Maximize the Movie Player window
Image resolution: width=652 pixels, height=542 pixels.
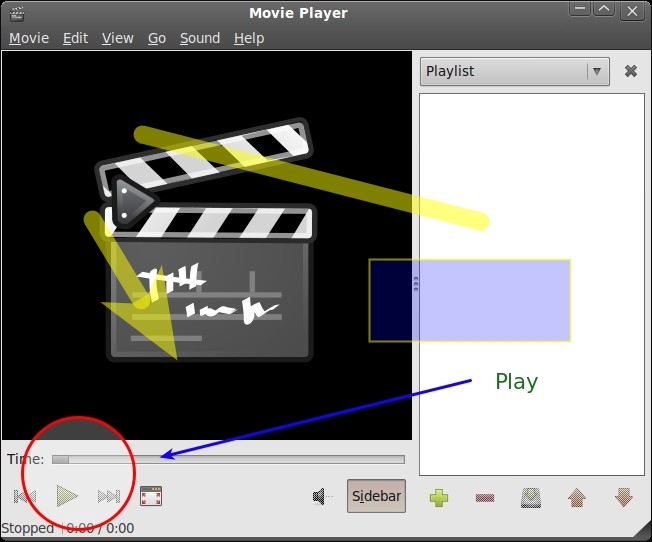pyautogui.click(x=604, y=9)
